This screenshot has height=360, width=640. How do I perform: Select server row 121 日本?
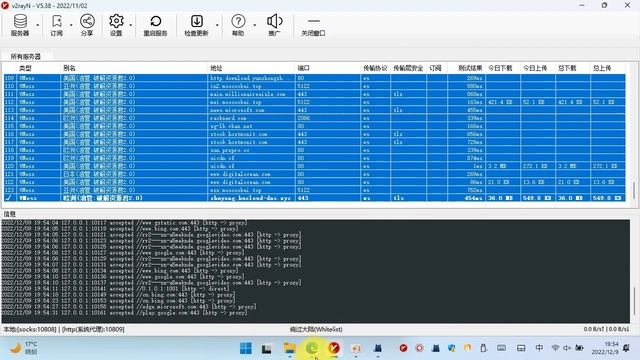coord(314,174)
